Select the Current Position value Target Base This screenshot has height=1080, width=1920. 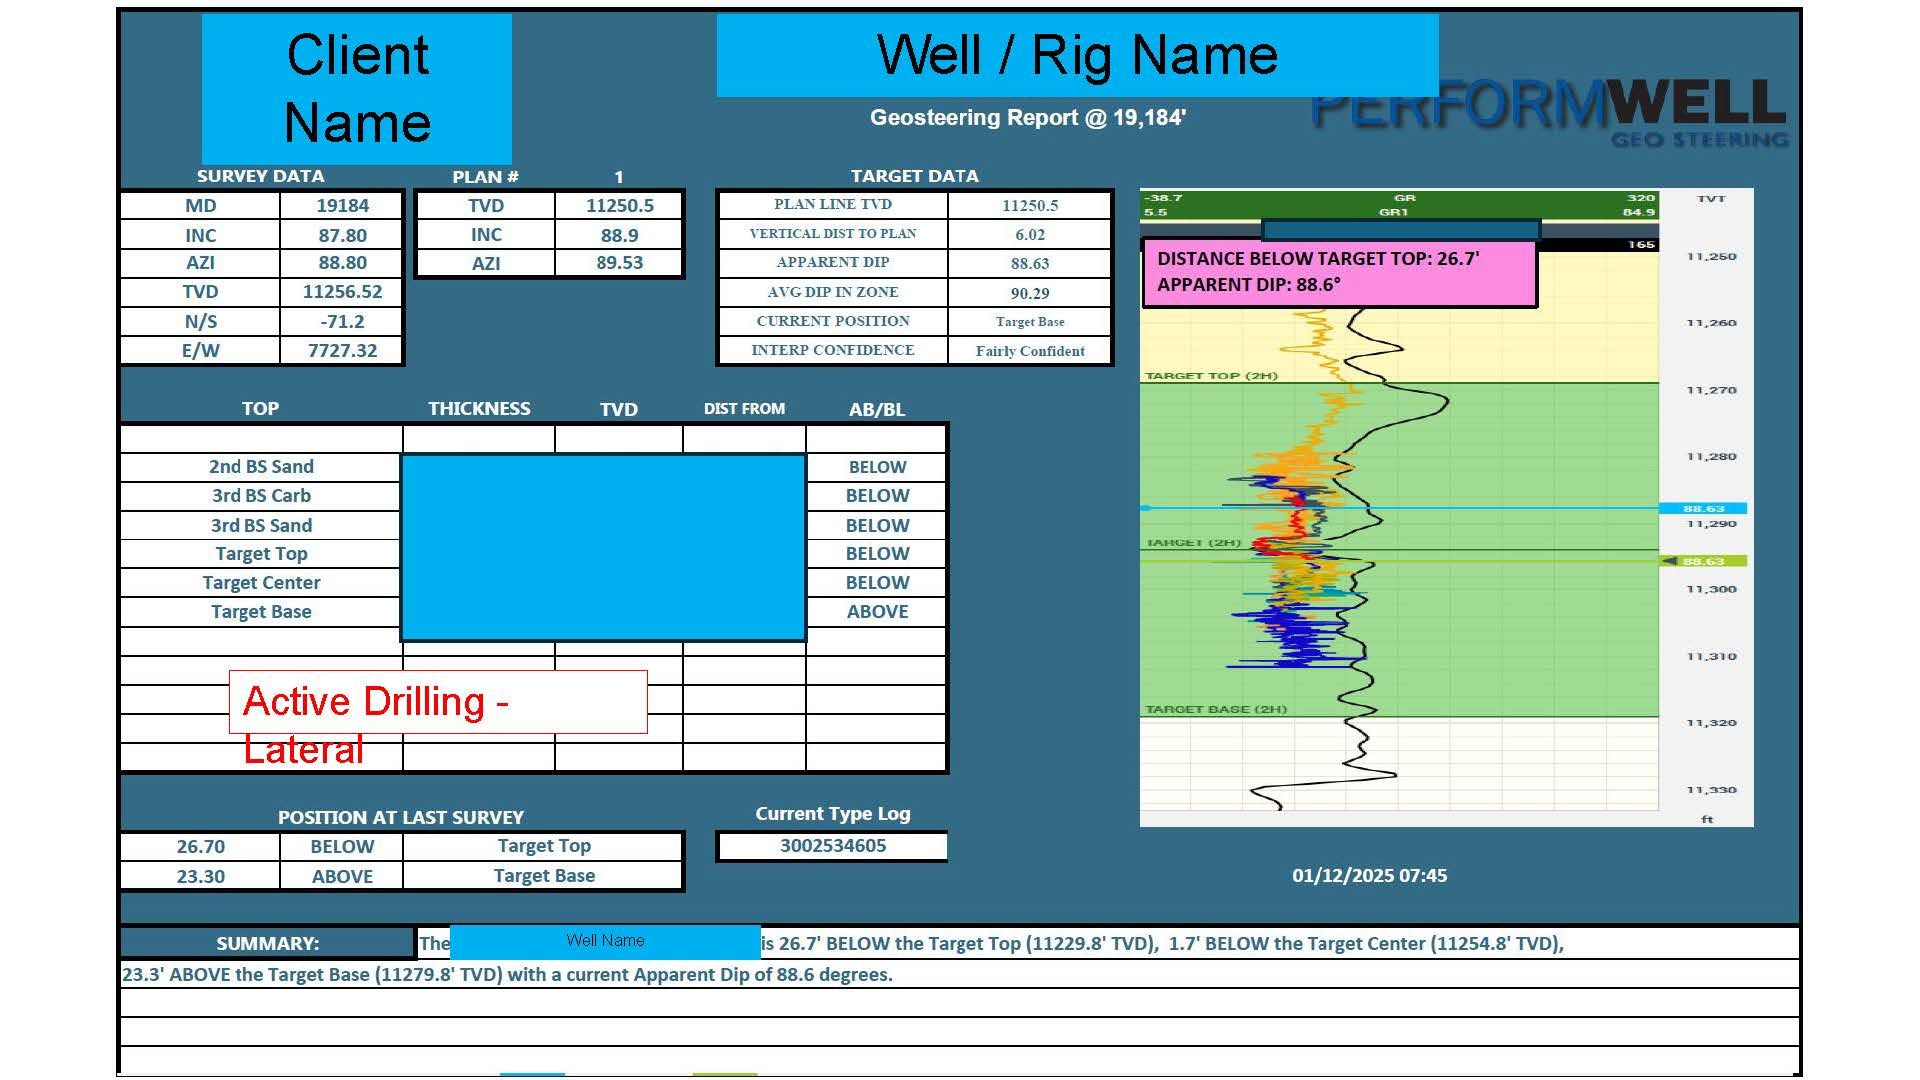coord(1029,322)
